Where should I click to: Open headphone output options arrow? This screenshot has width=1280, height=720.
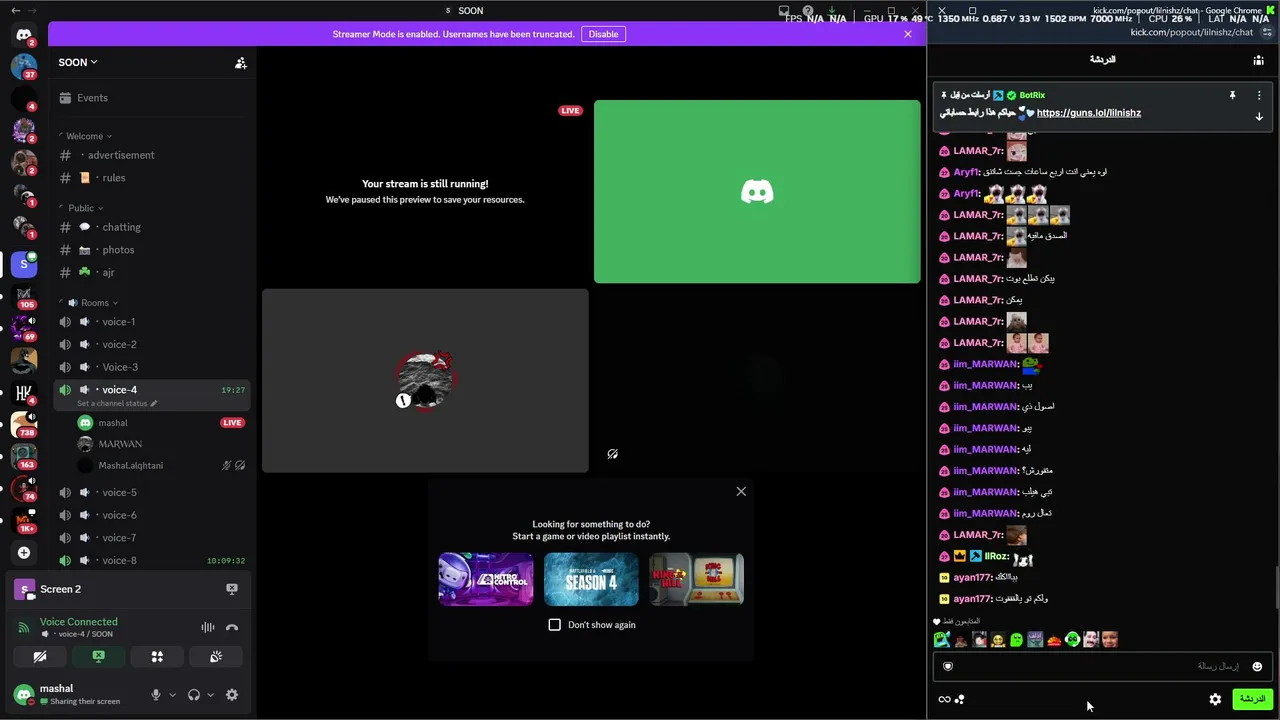click(x=210, y=695)
